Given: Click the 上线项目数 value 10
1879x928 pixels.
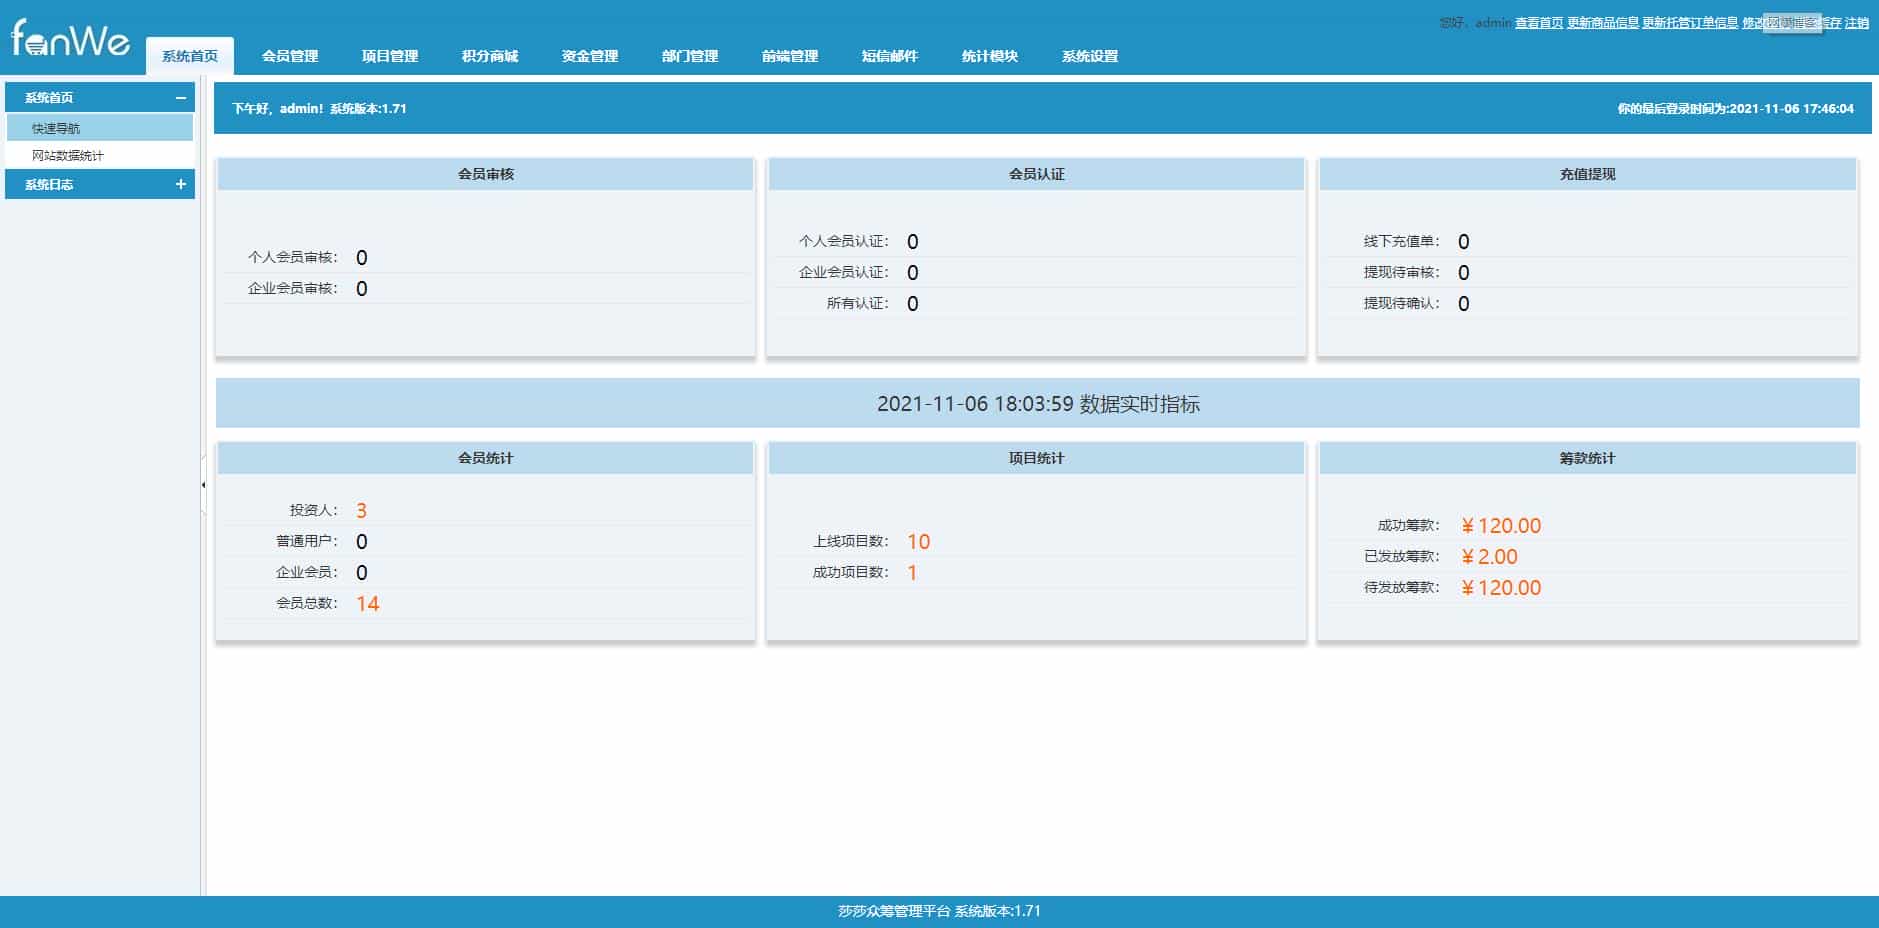Looking at the screenshot, I should pyautogui.click(x=919, y=542).
